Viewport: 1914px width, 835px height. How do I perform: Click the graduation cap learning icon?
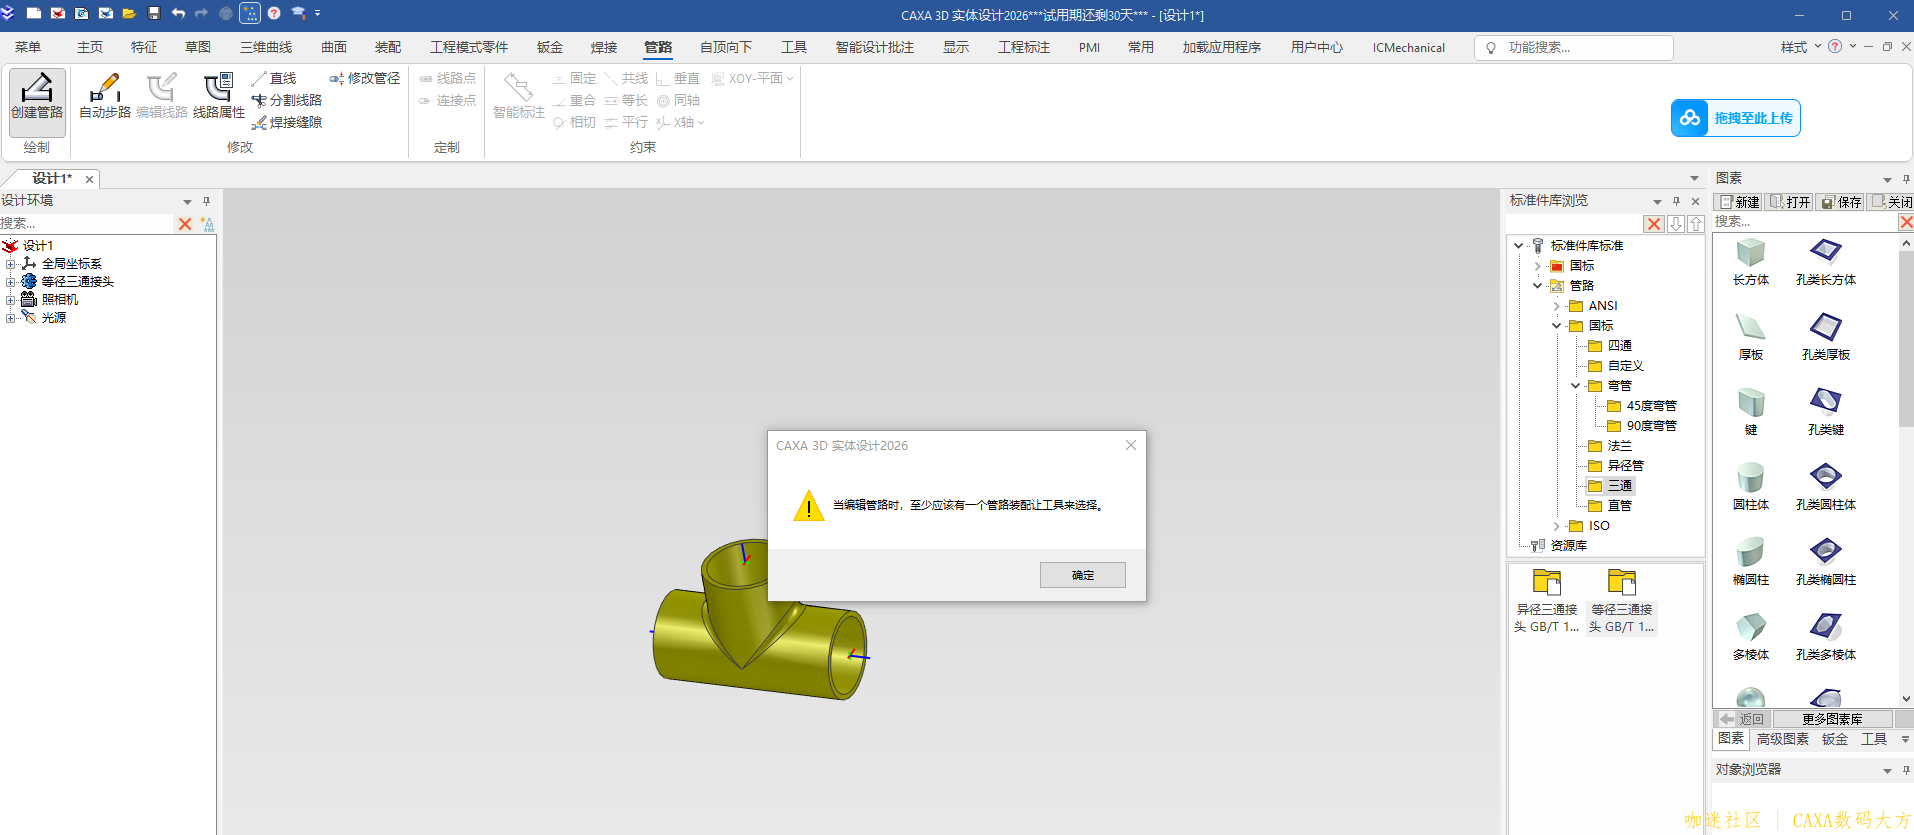click(x=298, y=14)
